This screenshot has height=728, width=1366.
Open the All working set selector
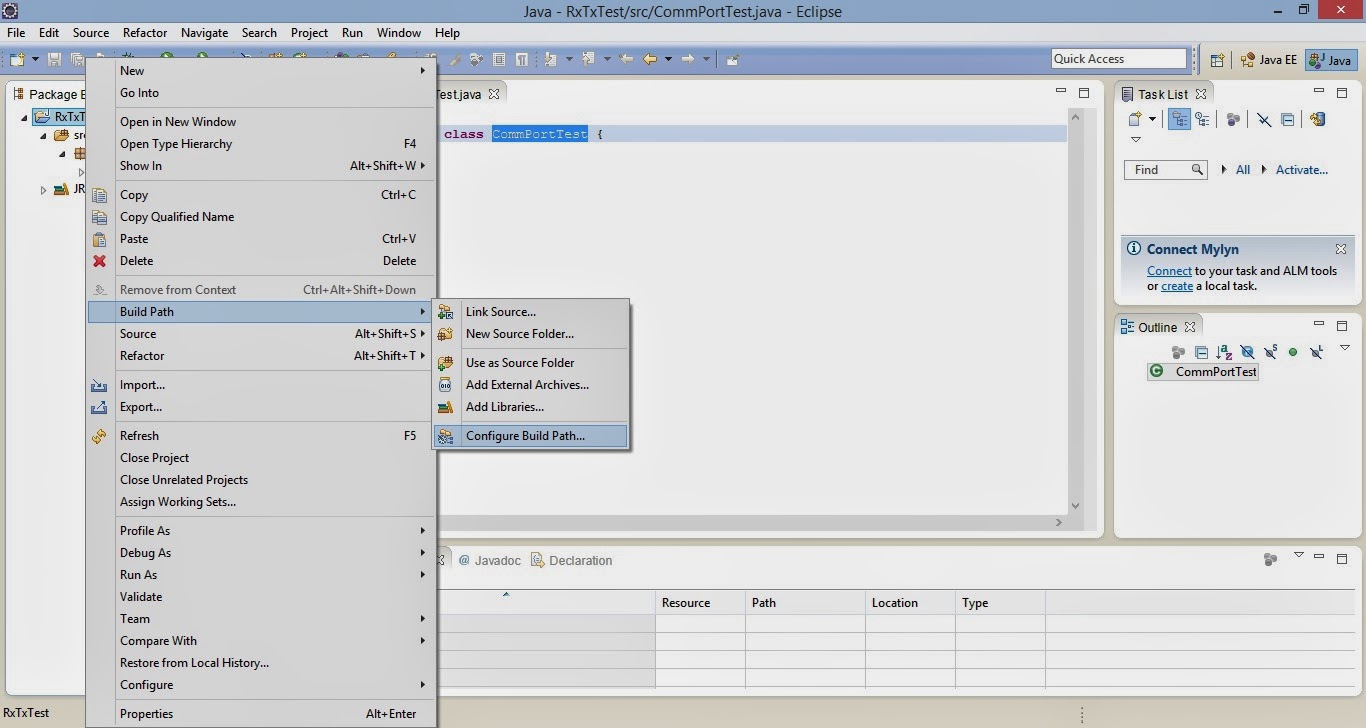coord(1243,170)
